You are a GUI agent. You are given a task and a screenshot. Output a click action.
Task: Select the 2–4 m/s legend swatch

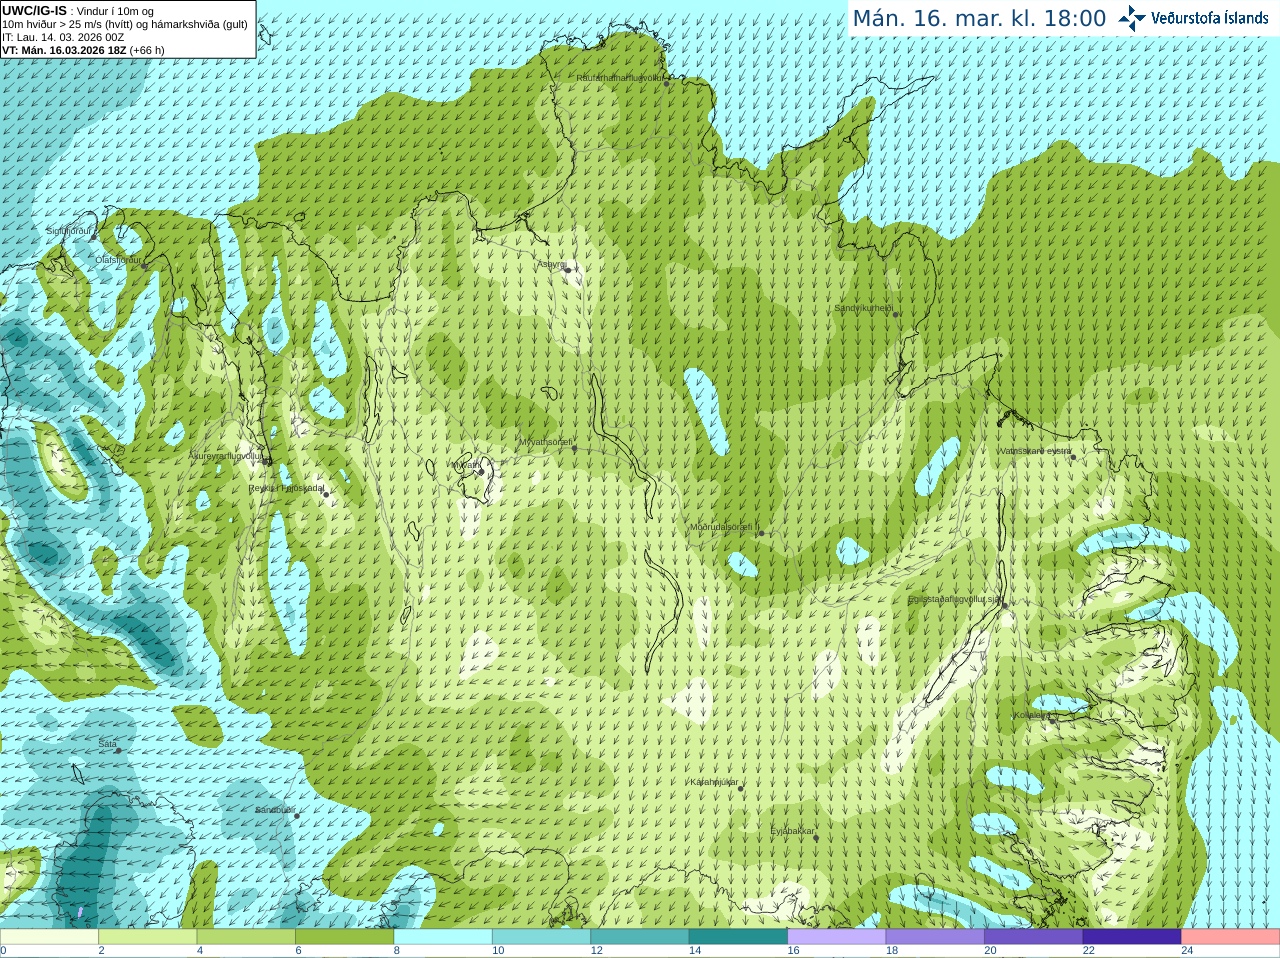148,937
